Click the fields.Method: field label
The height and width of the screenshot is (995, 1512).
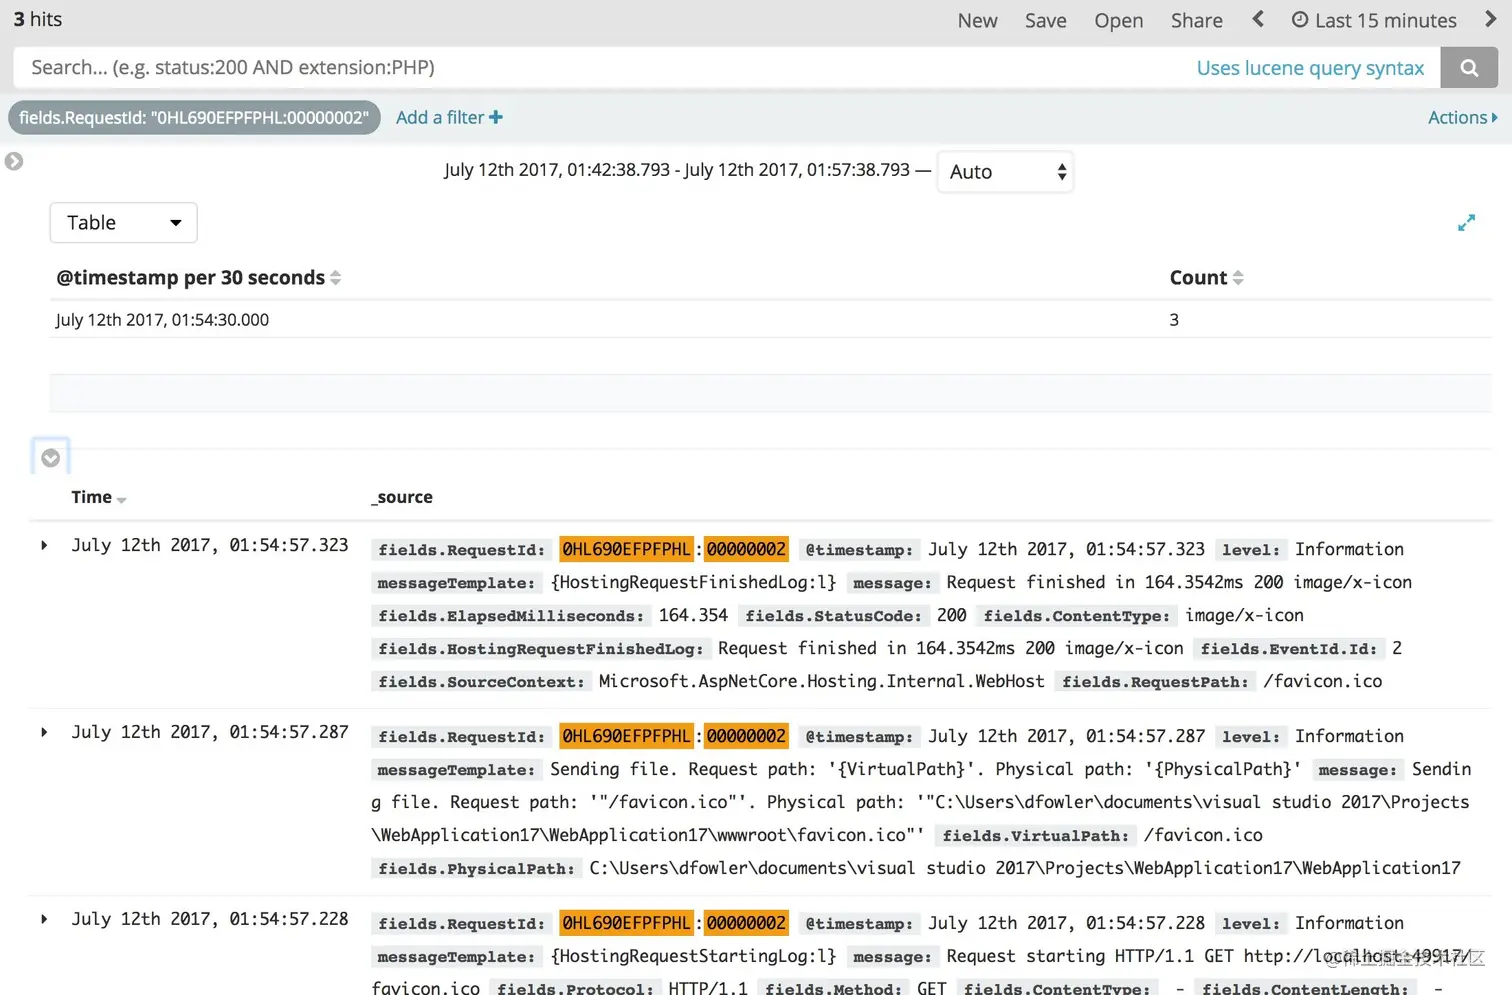click(833, 988)
